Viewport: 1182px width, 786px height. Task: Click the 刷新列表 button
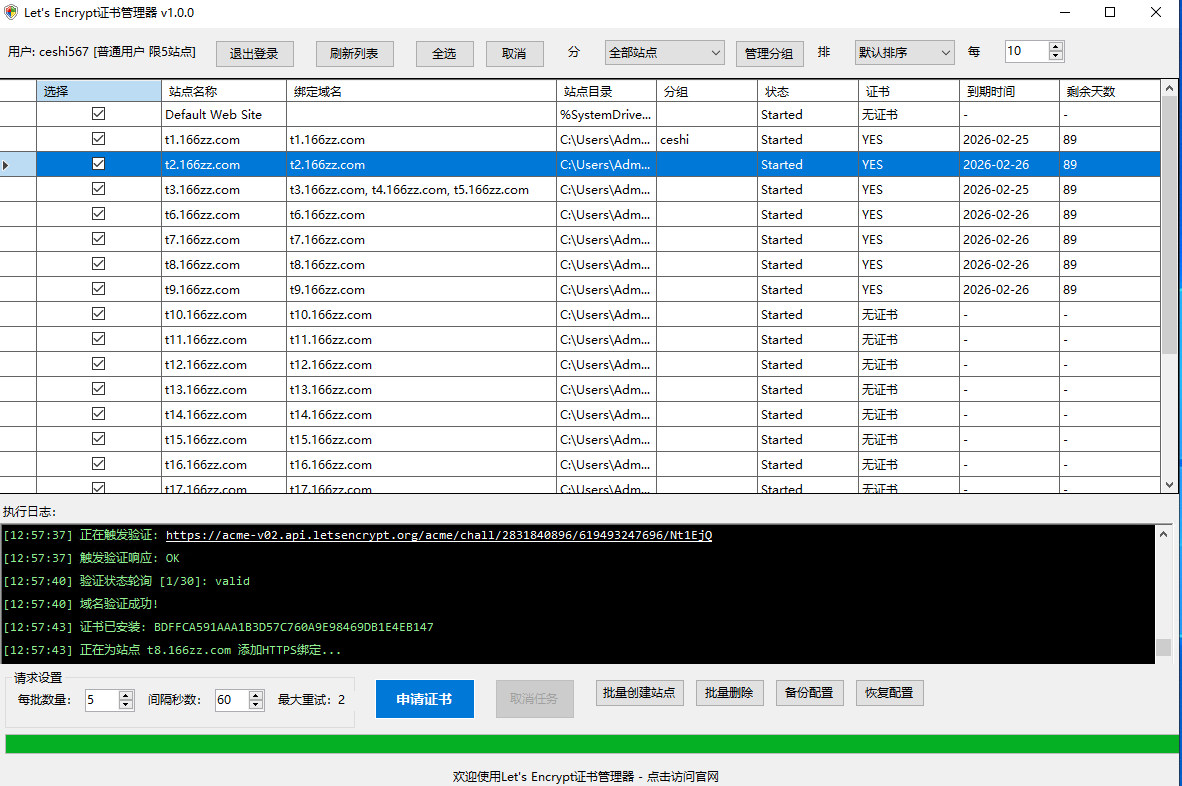(x=354, y=54)
